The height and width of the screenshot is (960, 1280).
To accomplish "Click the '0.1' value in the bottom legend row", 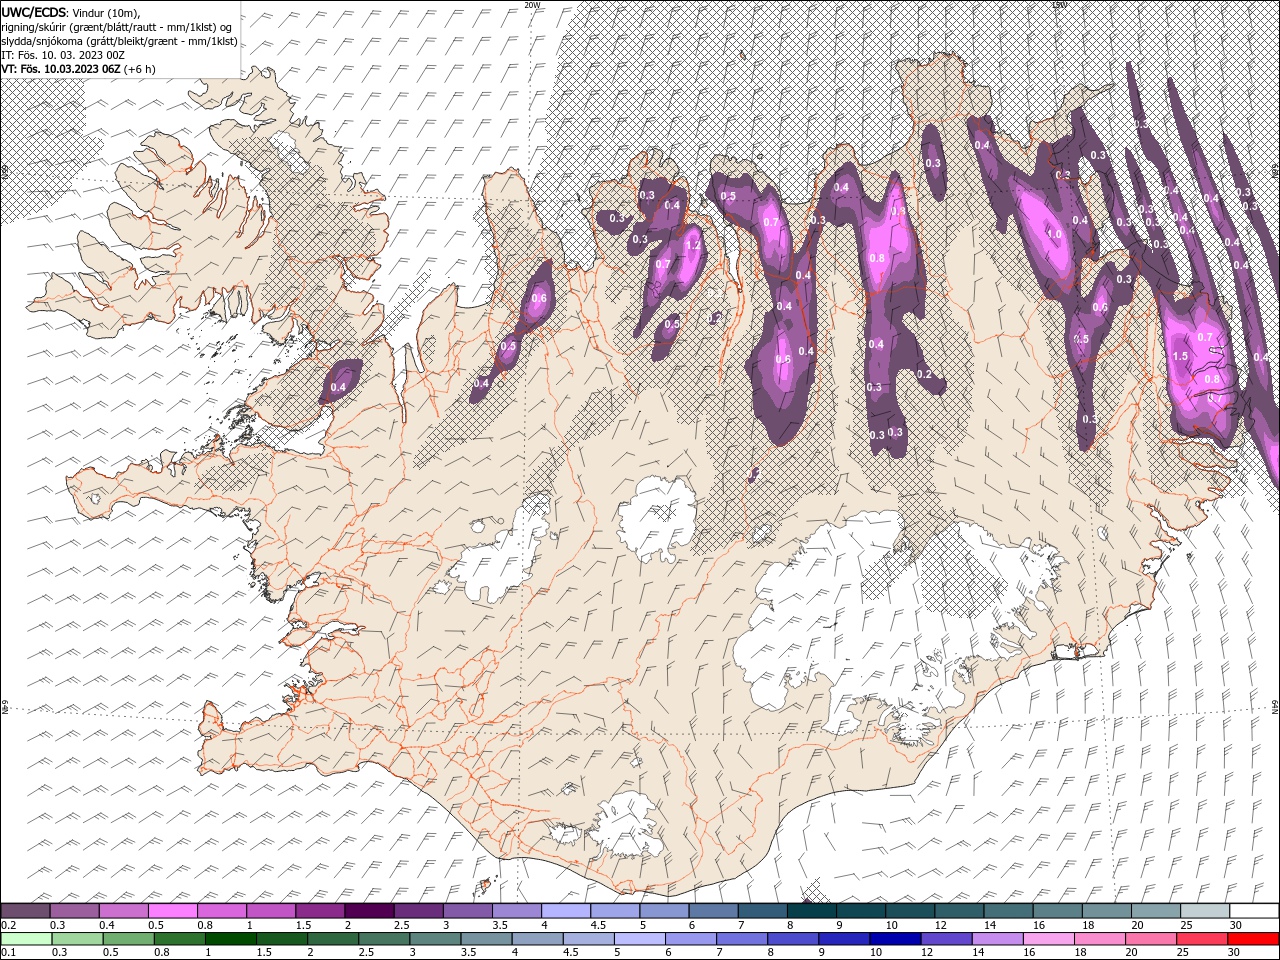I will [8, 953].
